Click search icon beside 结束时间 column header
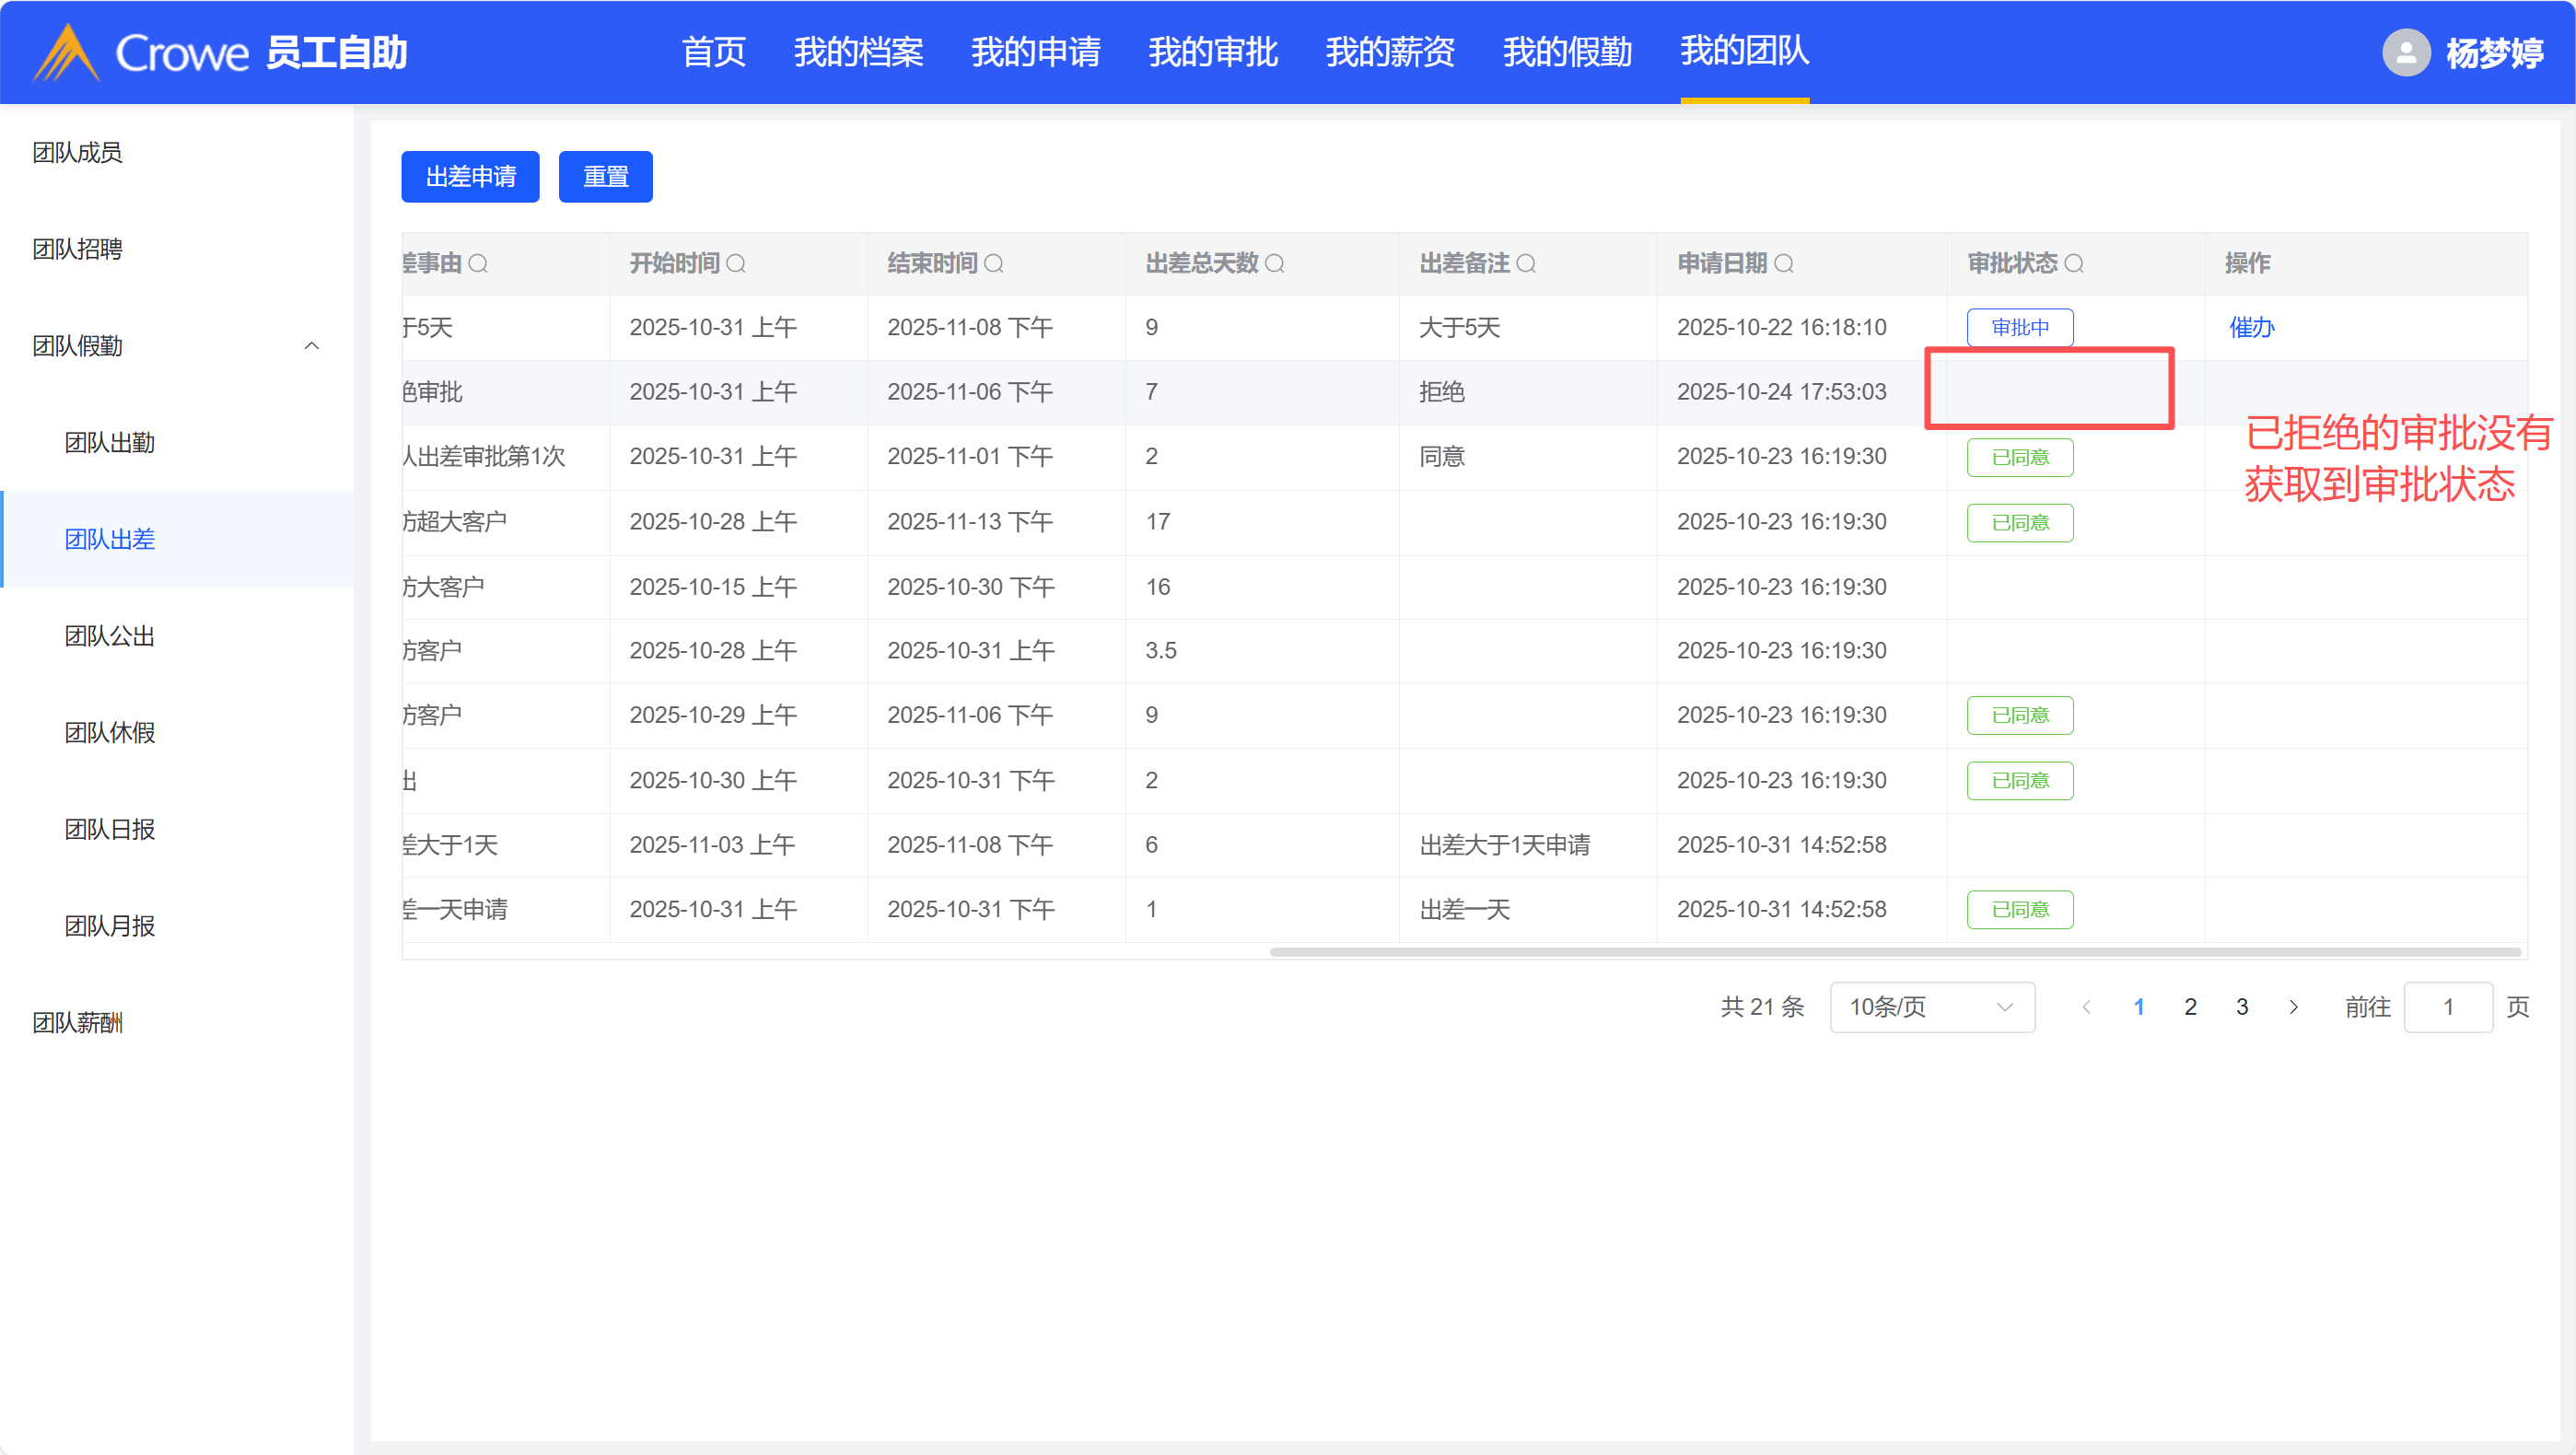The height and width of the screenshot is (1455, 2576). 994,264
